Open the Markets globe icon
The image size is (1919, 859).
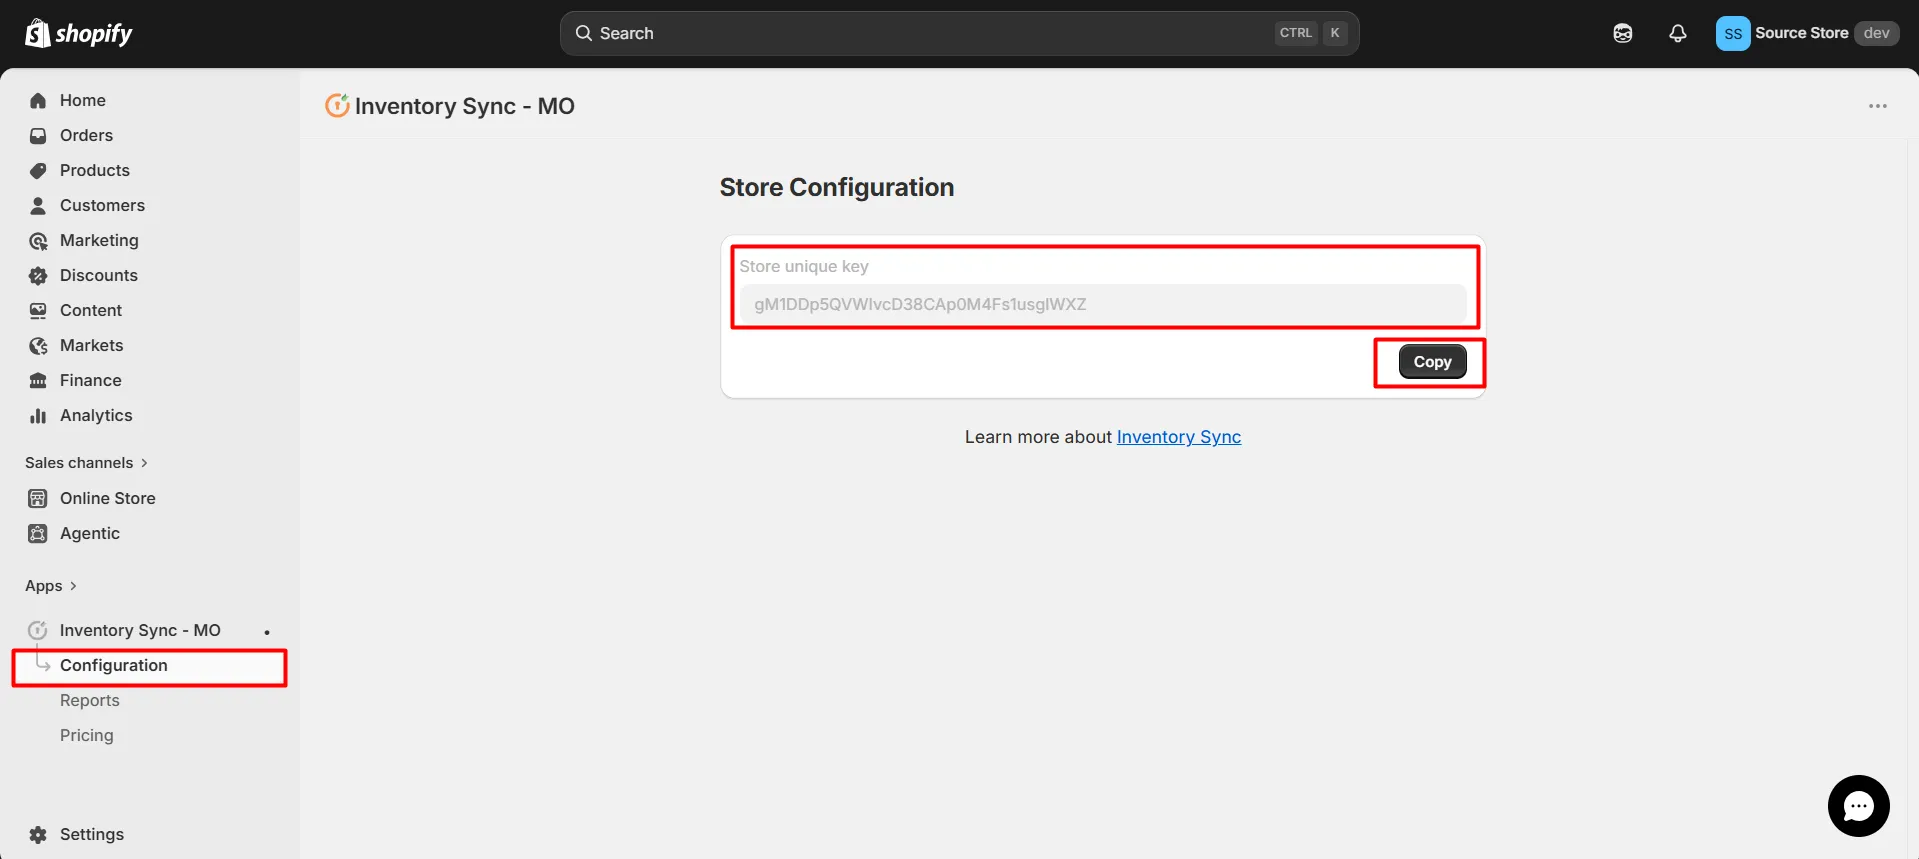click(38, 345)
